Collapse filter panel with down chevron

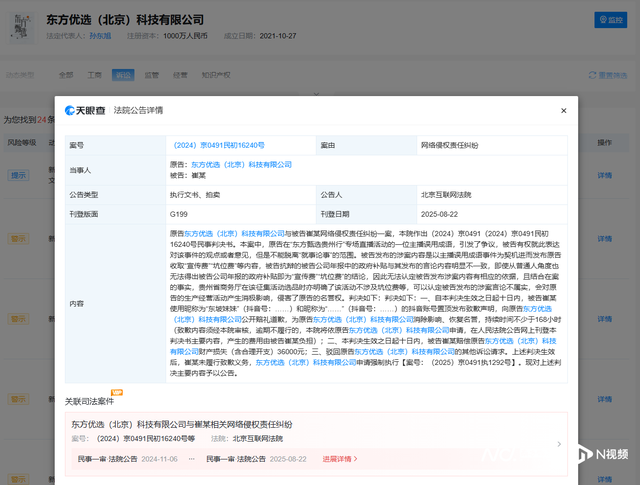tap(316, 94)
